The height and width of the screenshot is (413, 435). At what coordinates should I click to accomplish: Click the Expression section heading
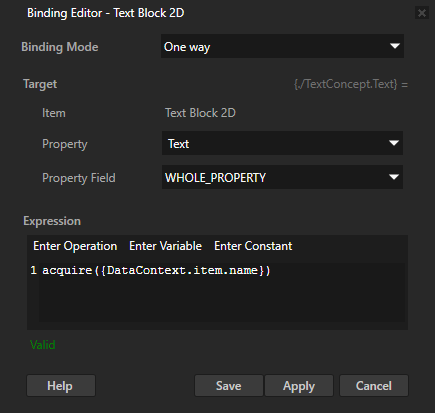point(52,221)
